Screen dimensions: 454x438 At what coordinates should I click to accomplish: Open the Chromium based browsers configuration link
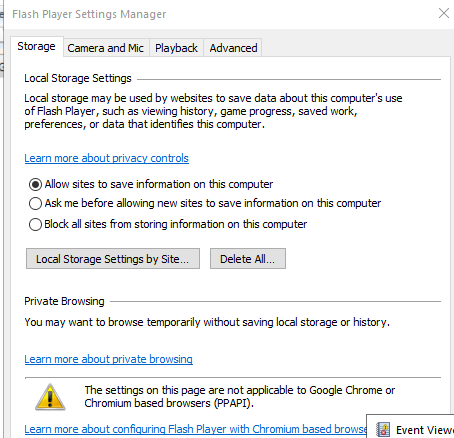point(195,429)
